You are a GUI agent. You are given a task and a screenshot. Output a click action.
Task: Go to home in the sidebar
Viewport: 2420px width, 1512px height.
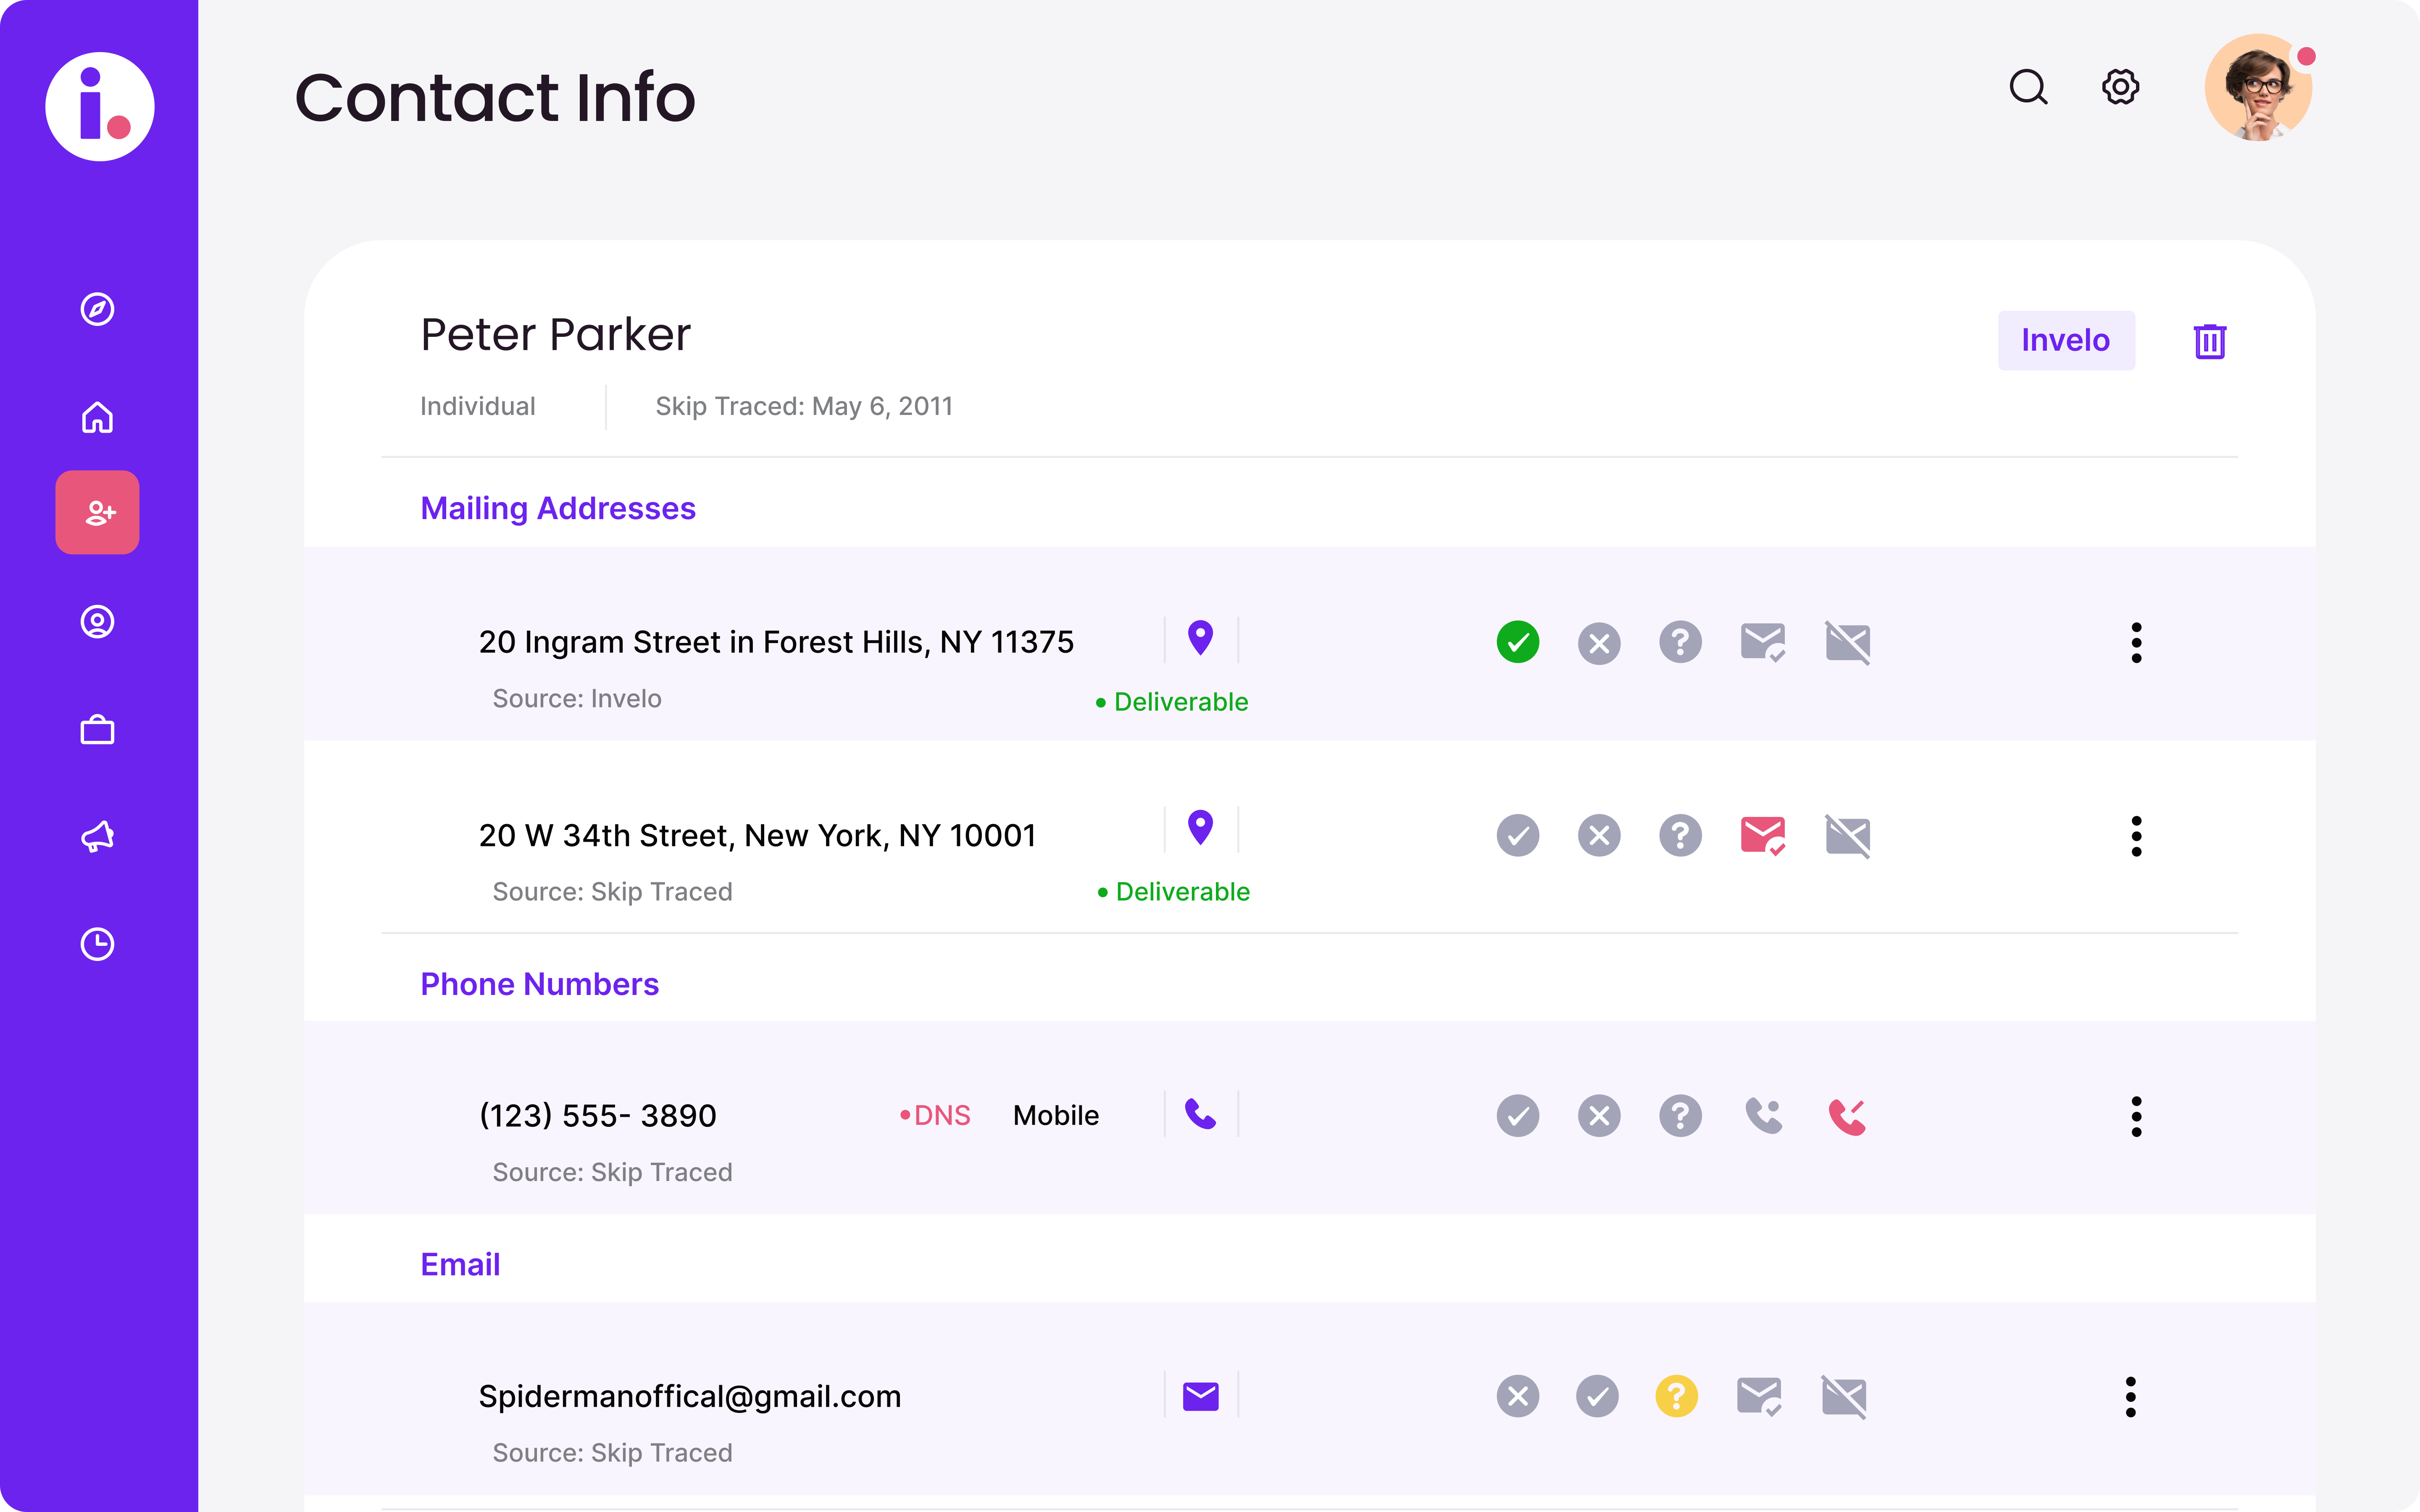coord(97,417)
